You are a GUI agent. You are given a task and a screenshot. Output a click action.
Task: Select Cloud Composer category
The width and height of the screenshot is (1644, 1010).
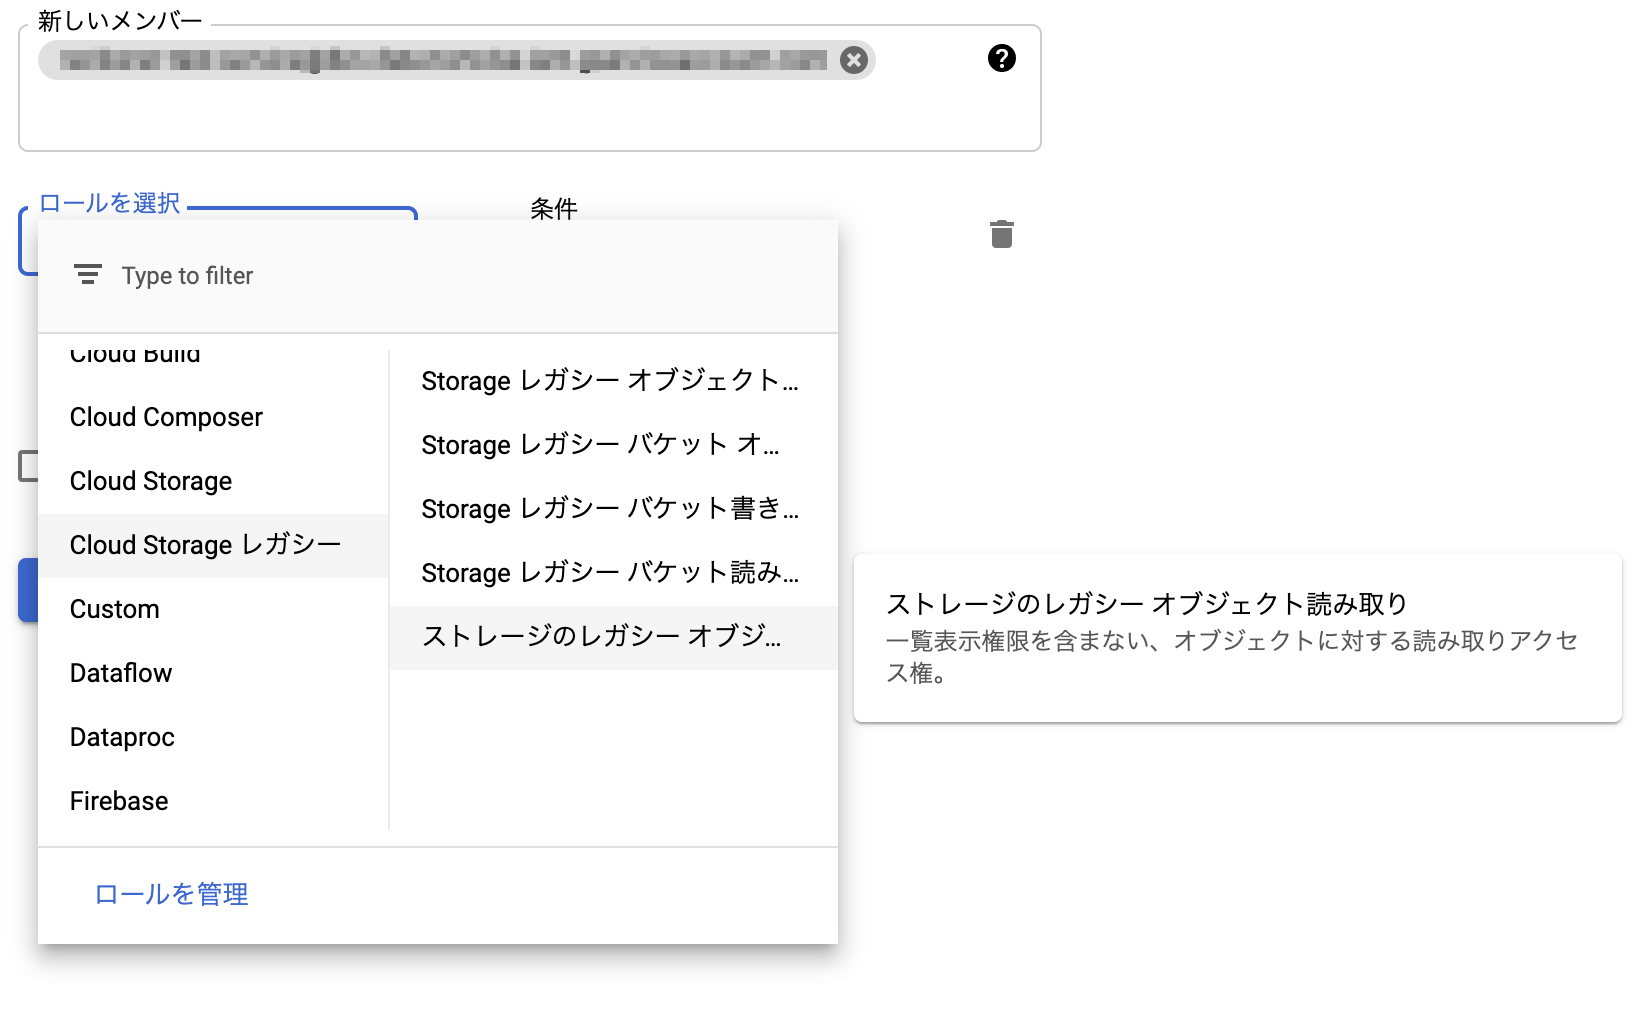coord(213,417)
